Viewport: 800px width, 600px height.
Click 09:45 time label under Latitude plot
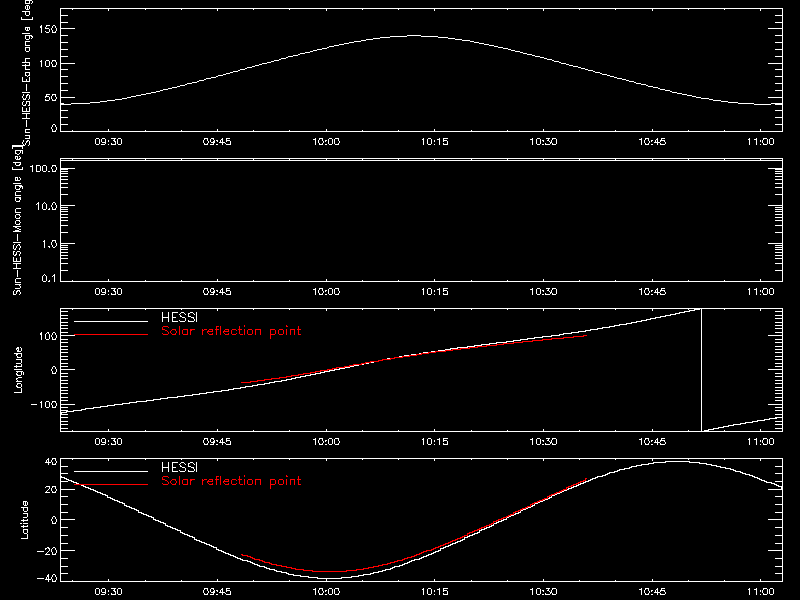[217, 592]
